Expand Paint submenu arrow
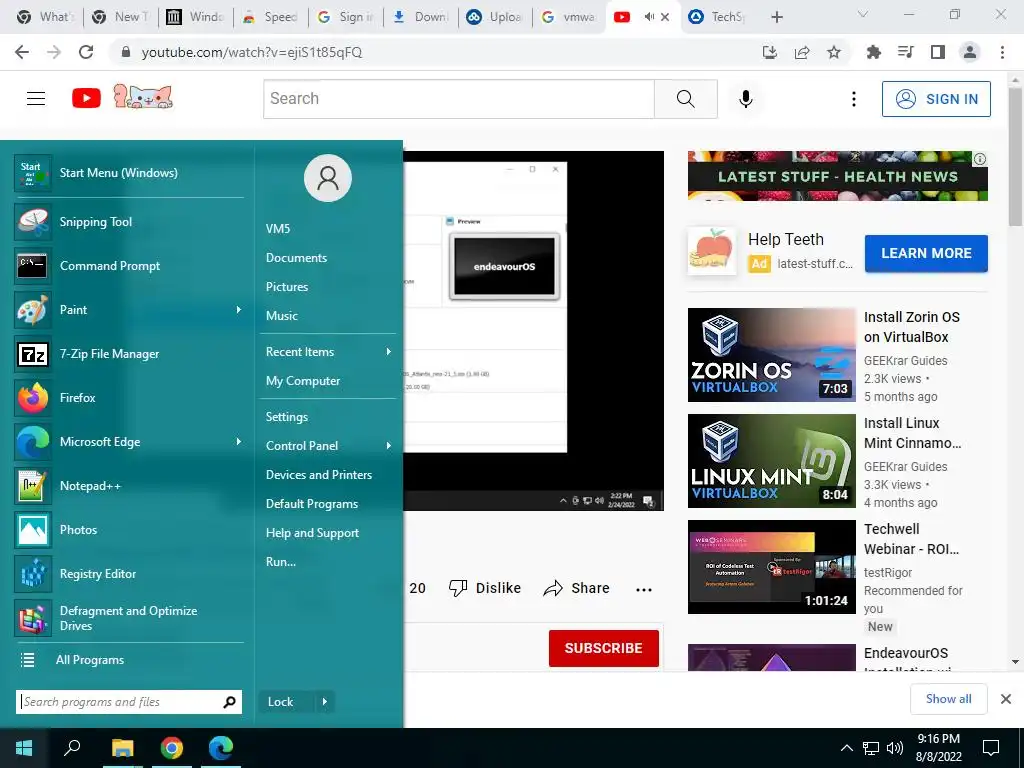 pyautogui.click(x=238, y=310)
